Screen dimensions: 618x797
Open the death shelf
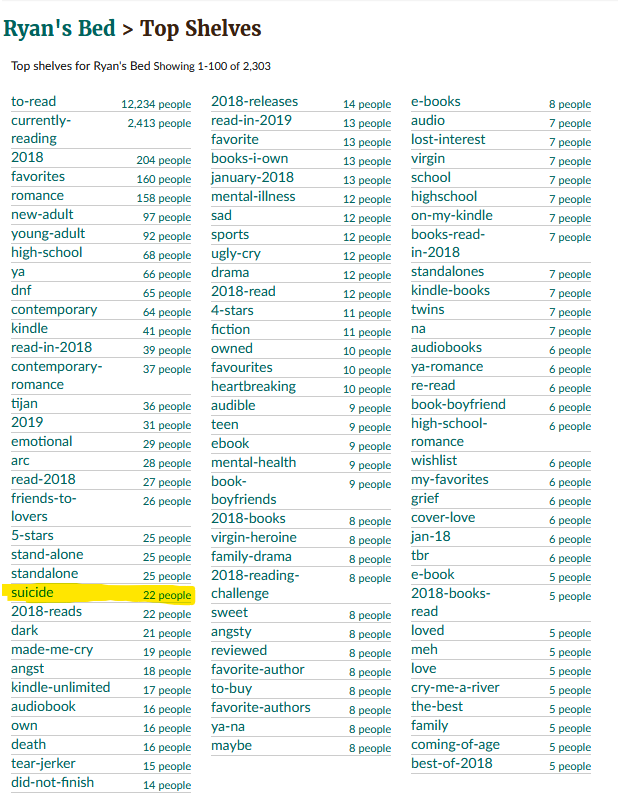pos(29,745)
